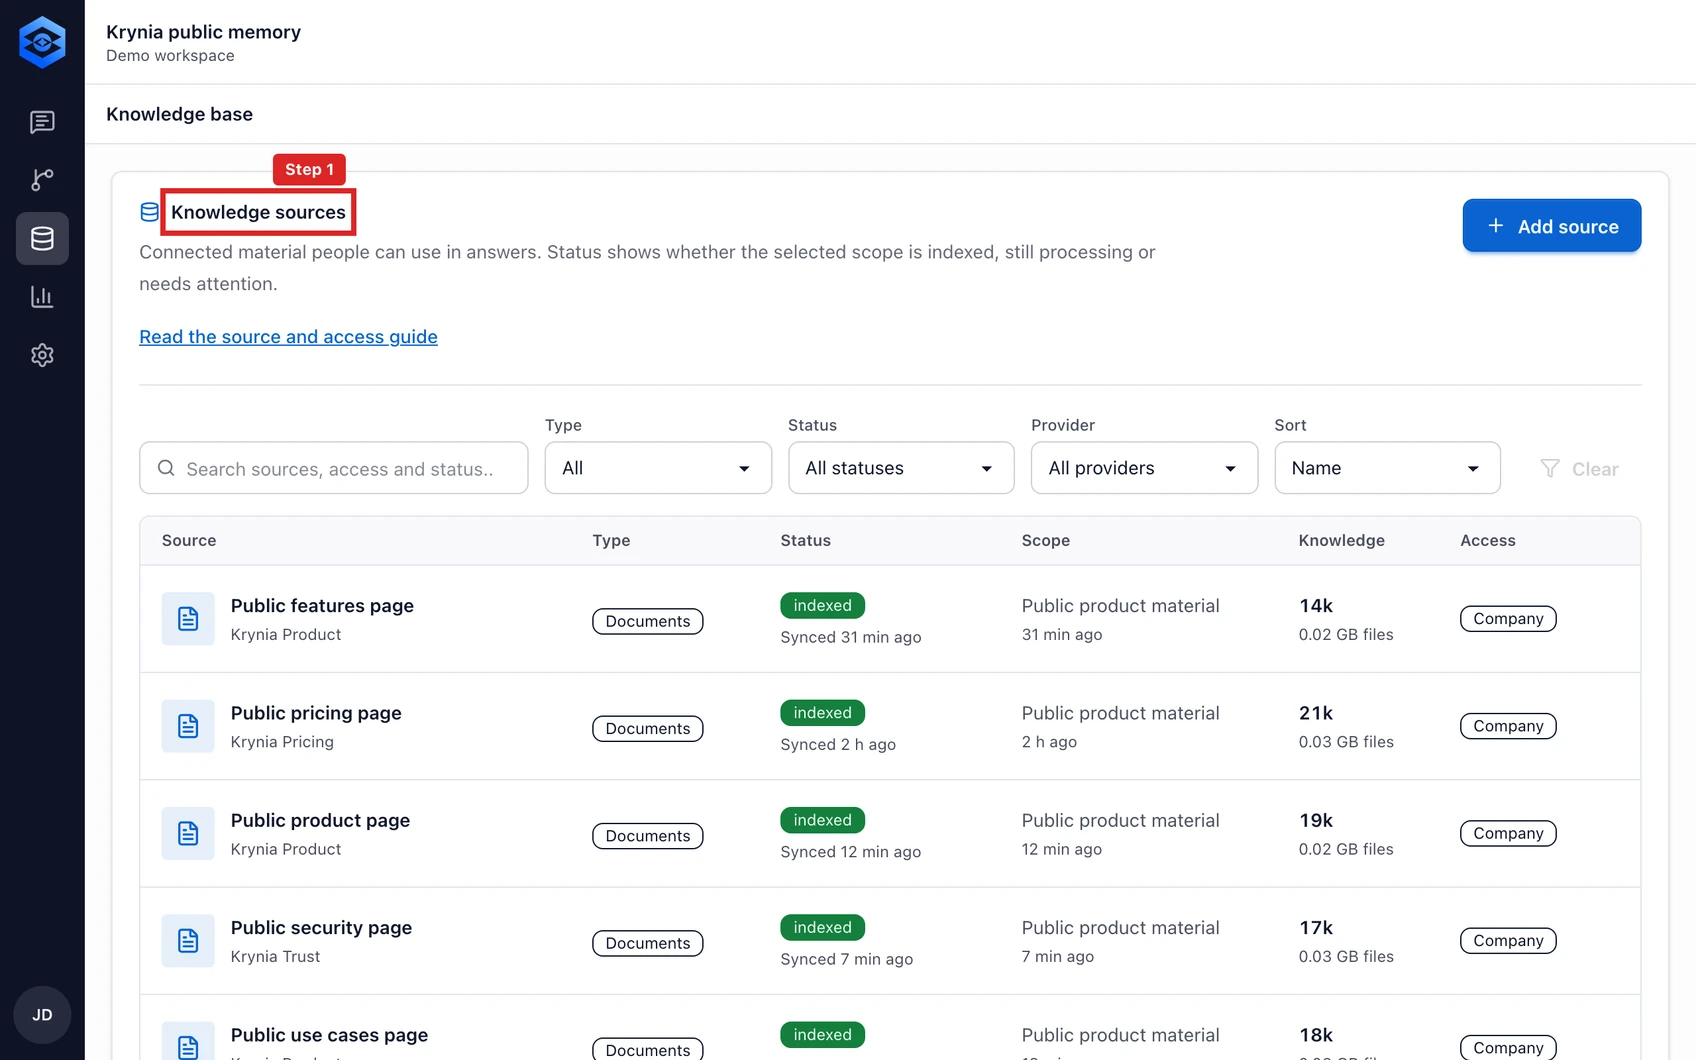Click Documents tag on Public security page row

[648, 943]
